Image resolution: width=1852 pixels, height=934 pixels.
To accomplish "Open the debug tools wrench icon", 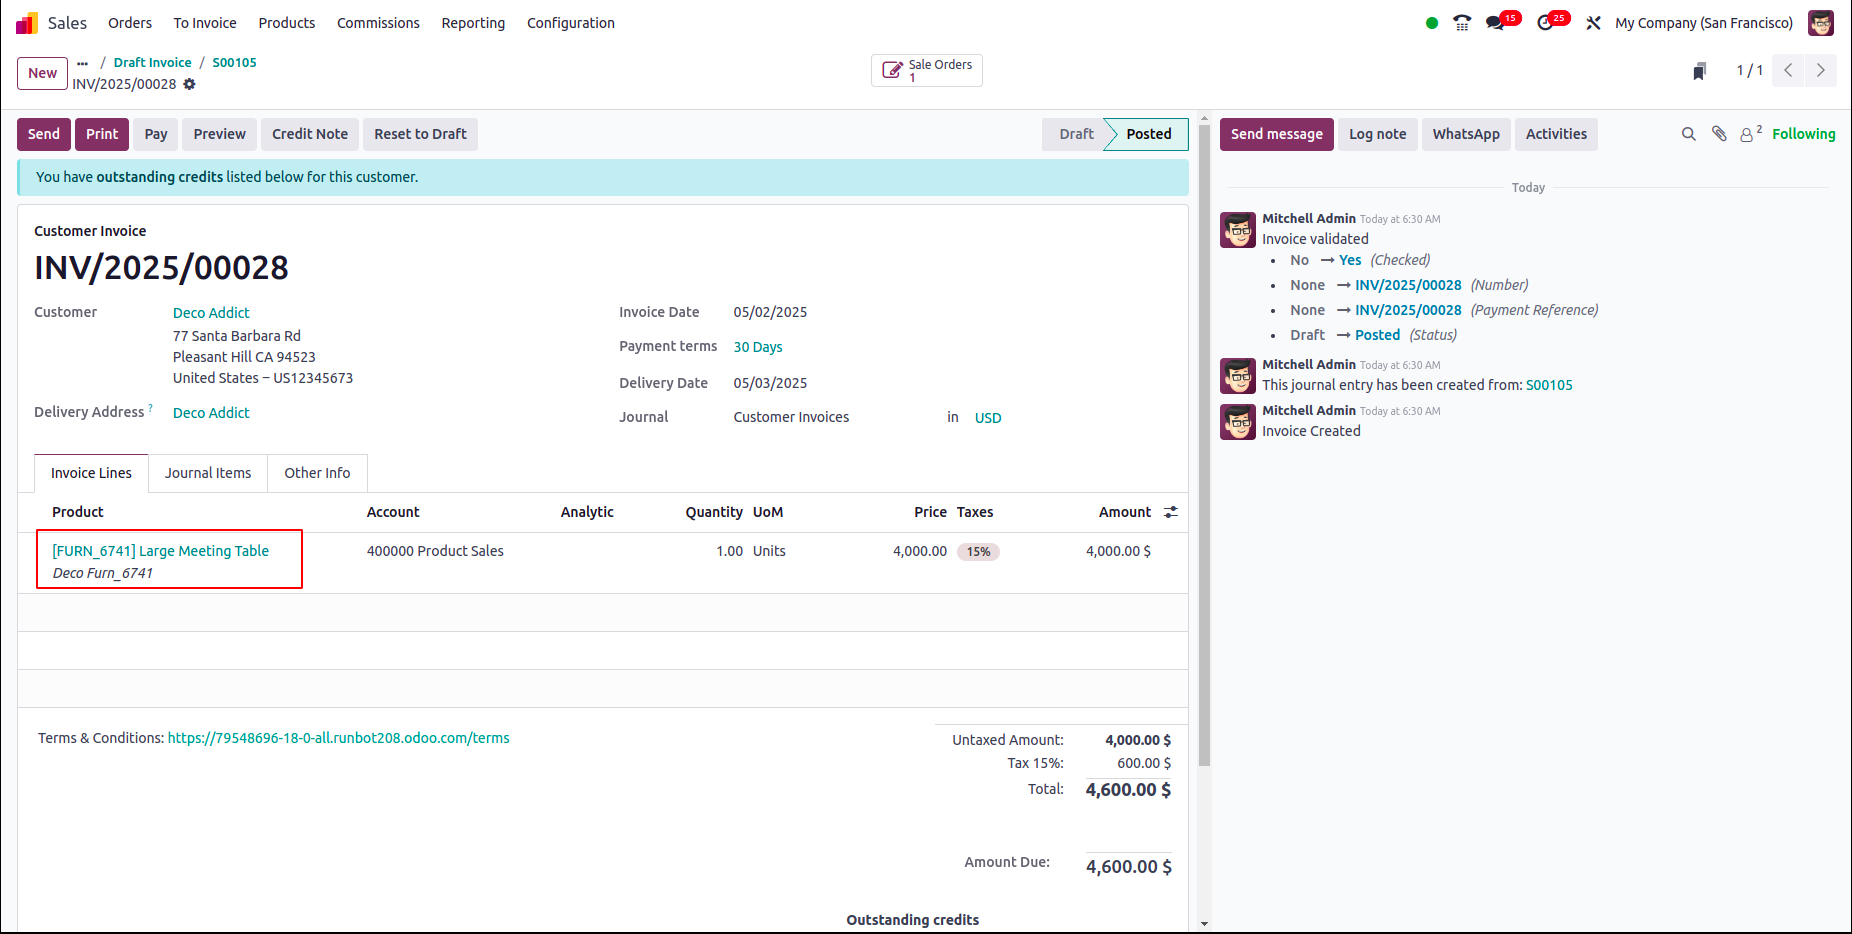I will [x=1594, y=23].
